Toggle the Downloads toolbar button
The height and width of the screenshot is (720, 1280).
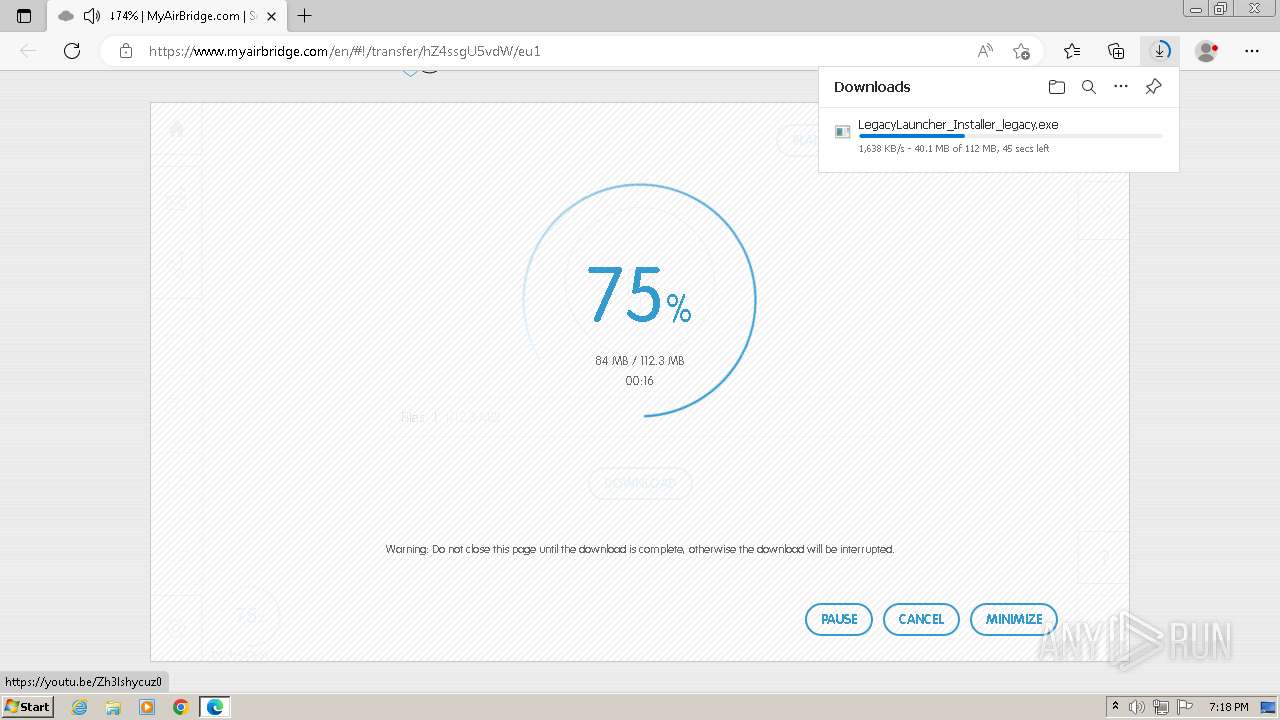click(x=1160, y=51)
